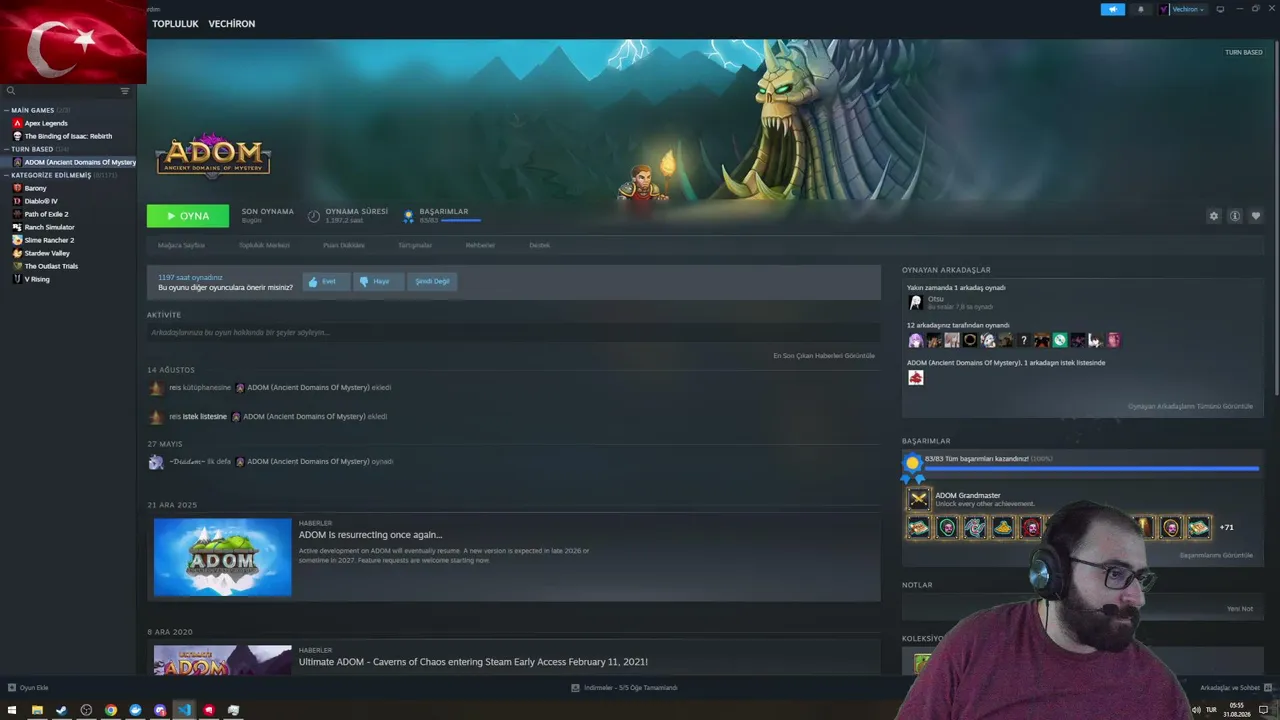The image size is (1280, 720).
Task: Click the Yeni Not button
Action: coord(1240,609)
